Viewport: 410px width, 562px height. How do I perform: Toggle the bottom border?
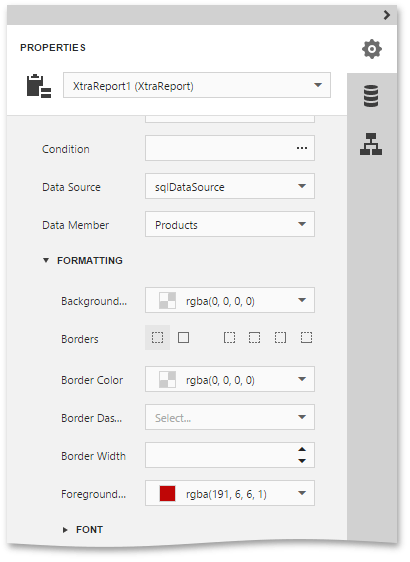(306, 337)
